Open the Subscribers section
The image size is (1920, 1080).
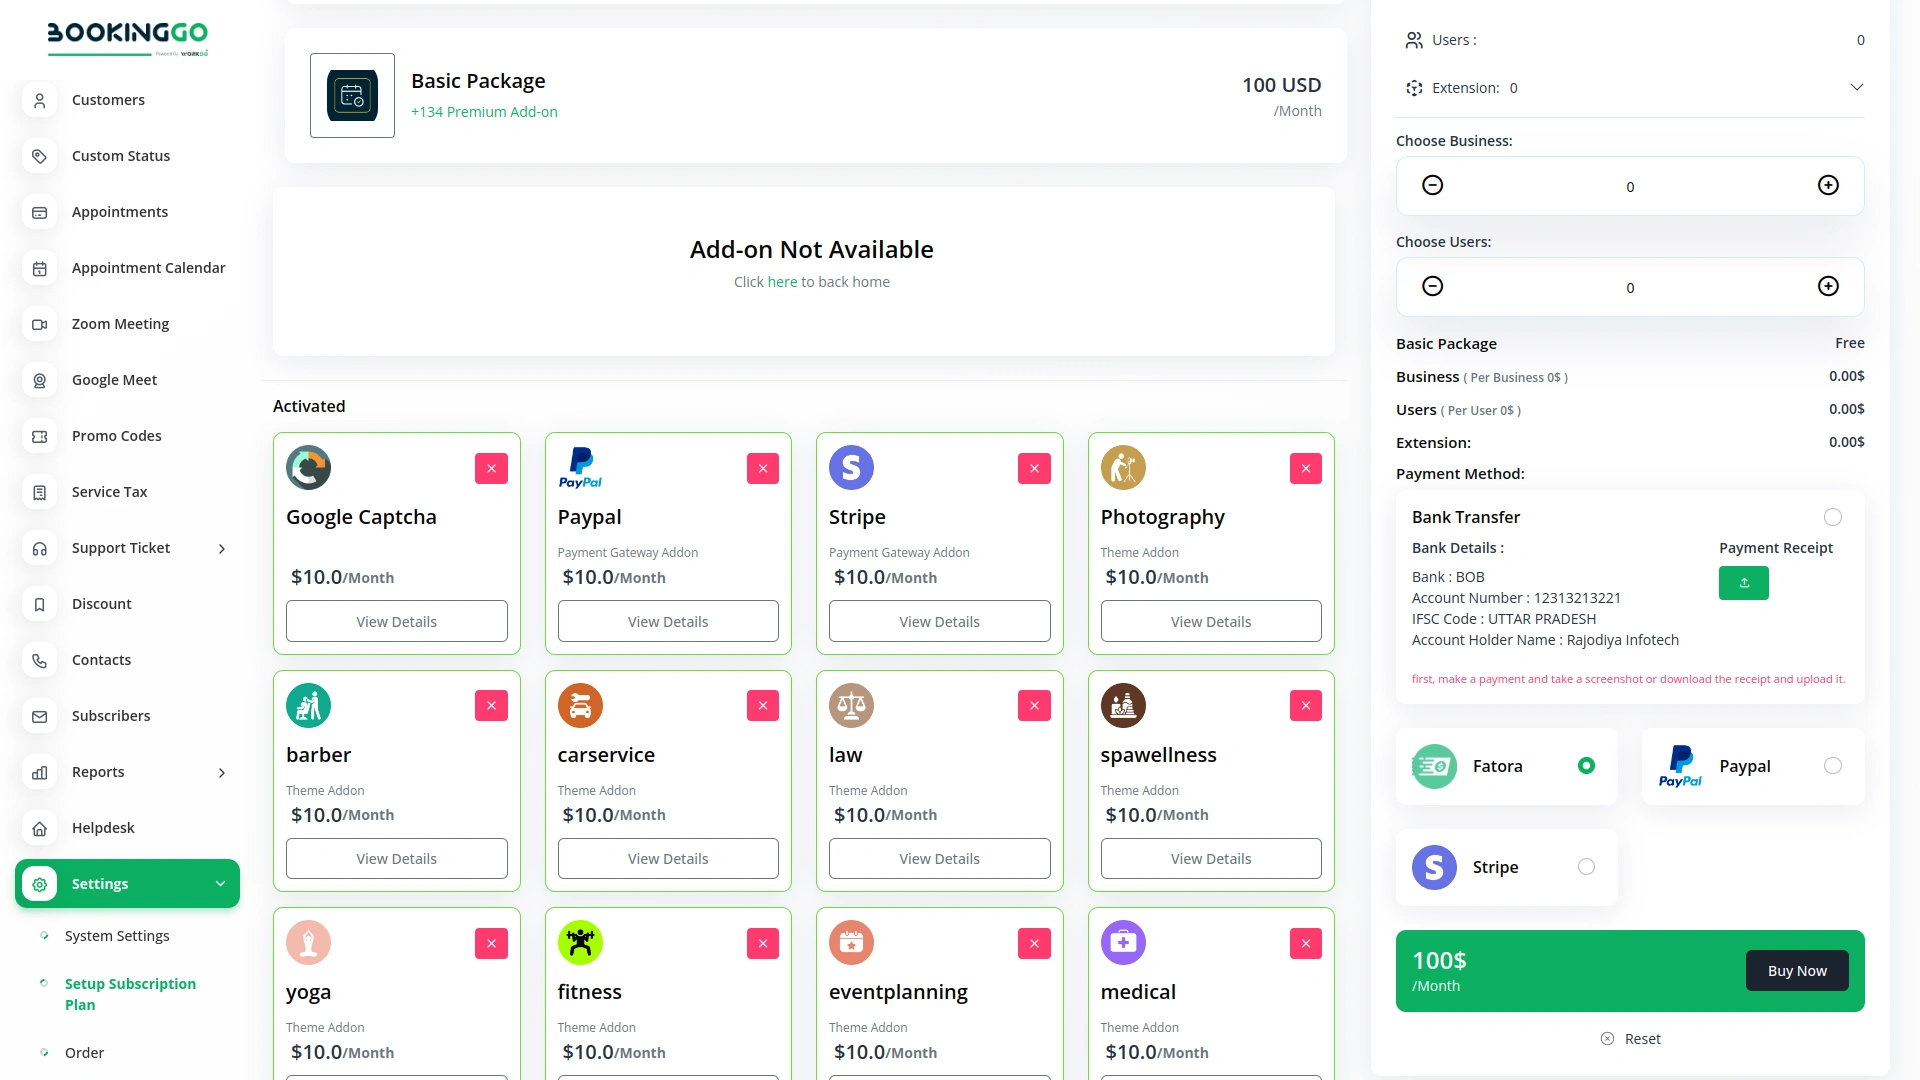point(111,715)
